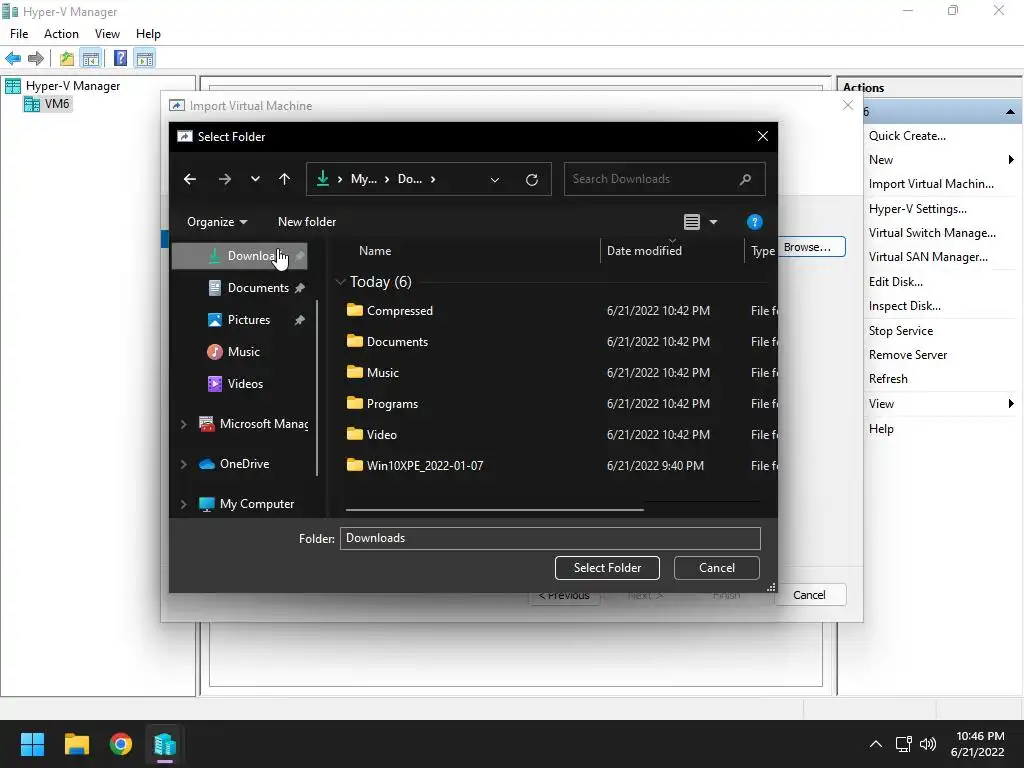Click the Folder name input field
Screen dimensions: 1024x768
(550, 538)
